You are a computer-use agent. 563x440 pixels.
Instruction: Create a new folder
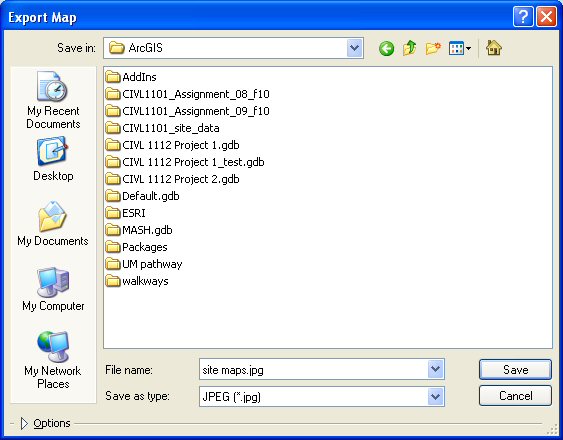tap(433, 48)
